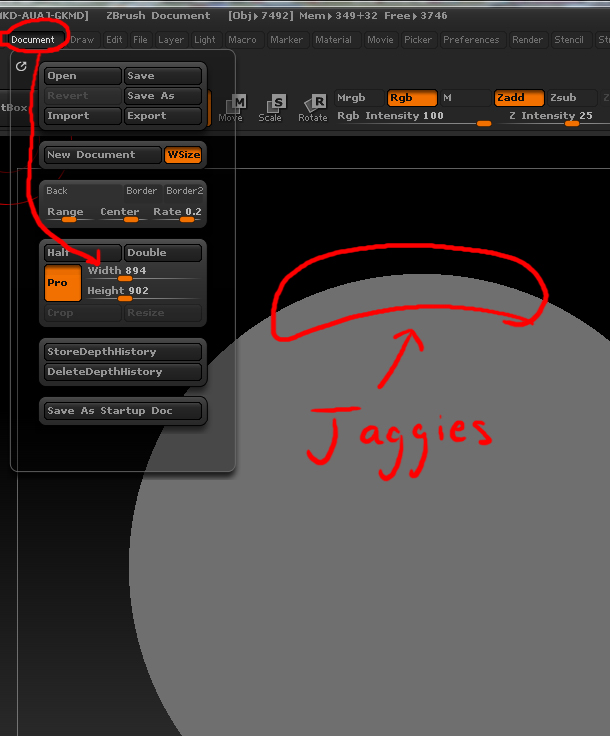This screenshot has width=610, height=736.
Task: Open the Draw menu
Action: (x=82, y=40)
